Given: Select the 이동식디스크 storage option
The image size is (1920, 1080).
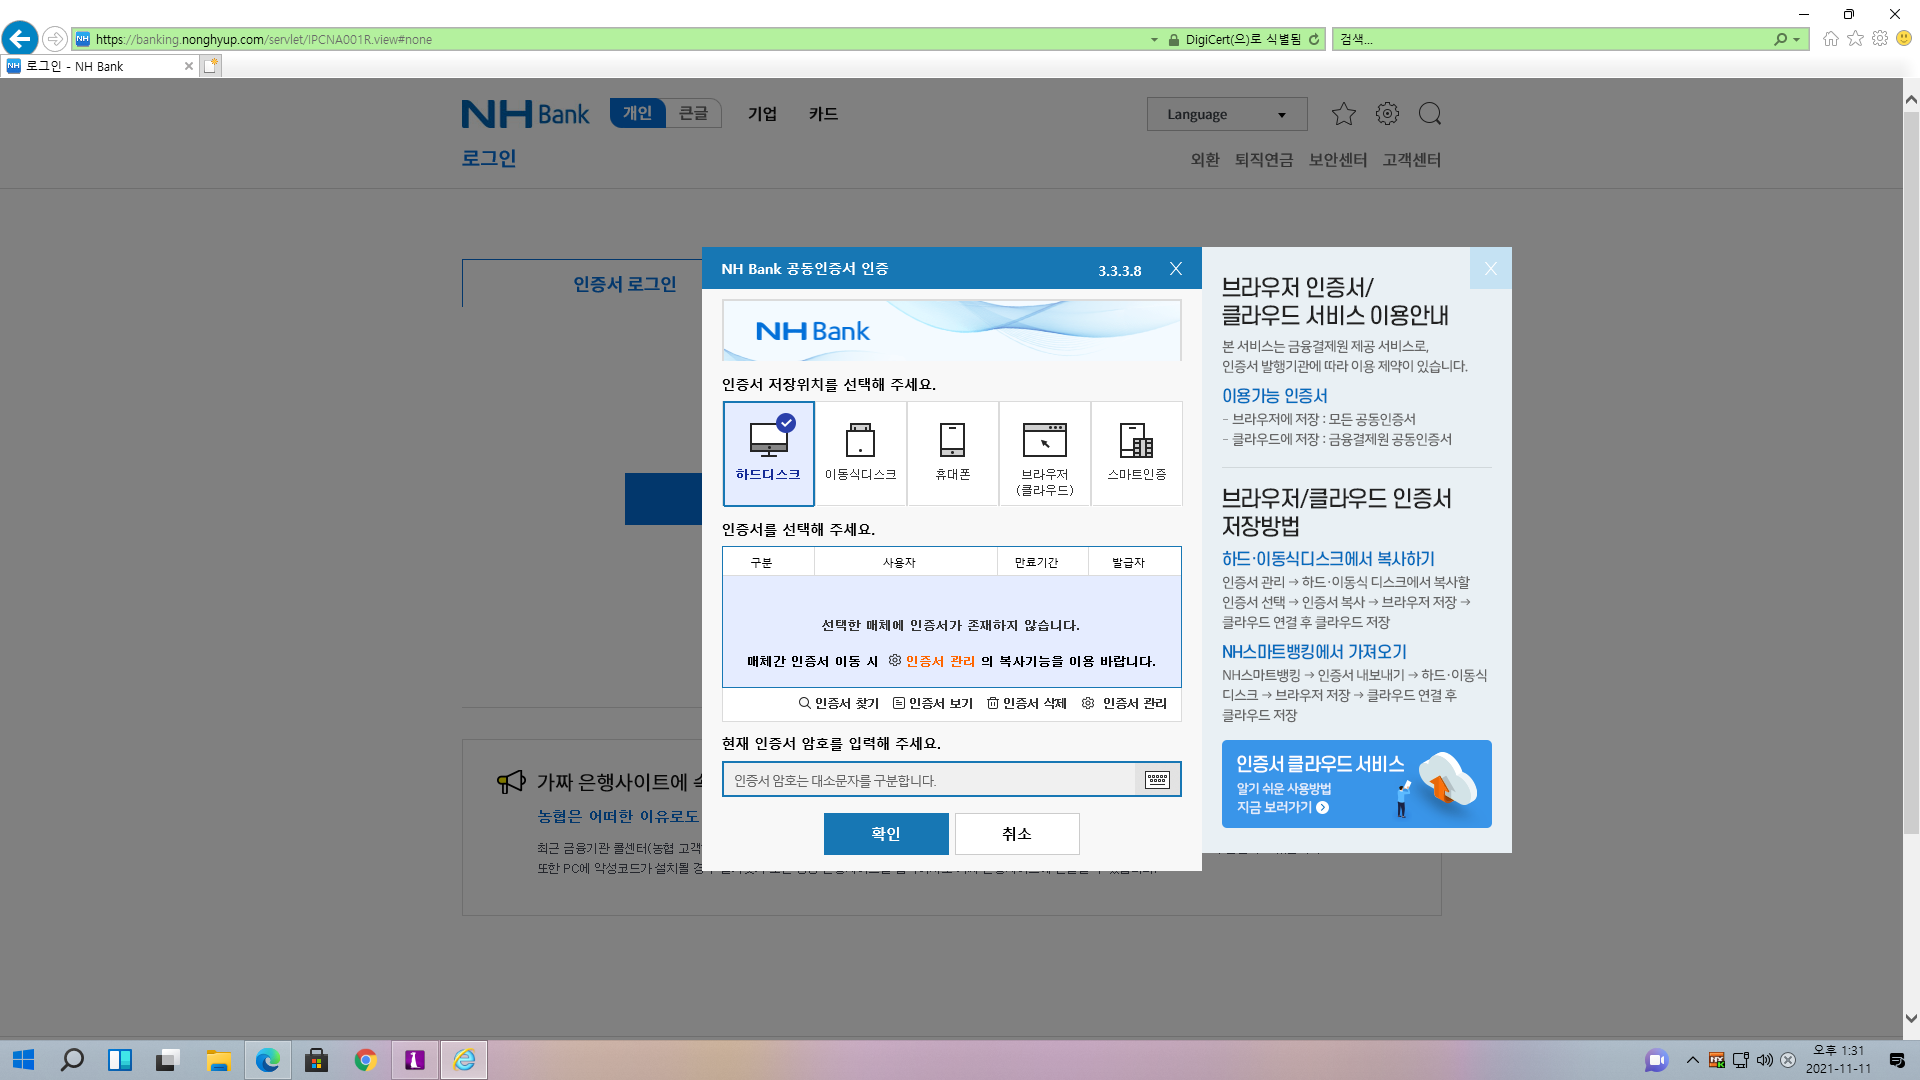Looking at the screenshot, I should [860, 453].
